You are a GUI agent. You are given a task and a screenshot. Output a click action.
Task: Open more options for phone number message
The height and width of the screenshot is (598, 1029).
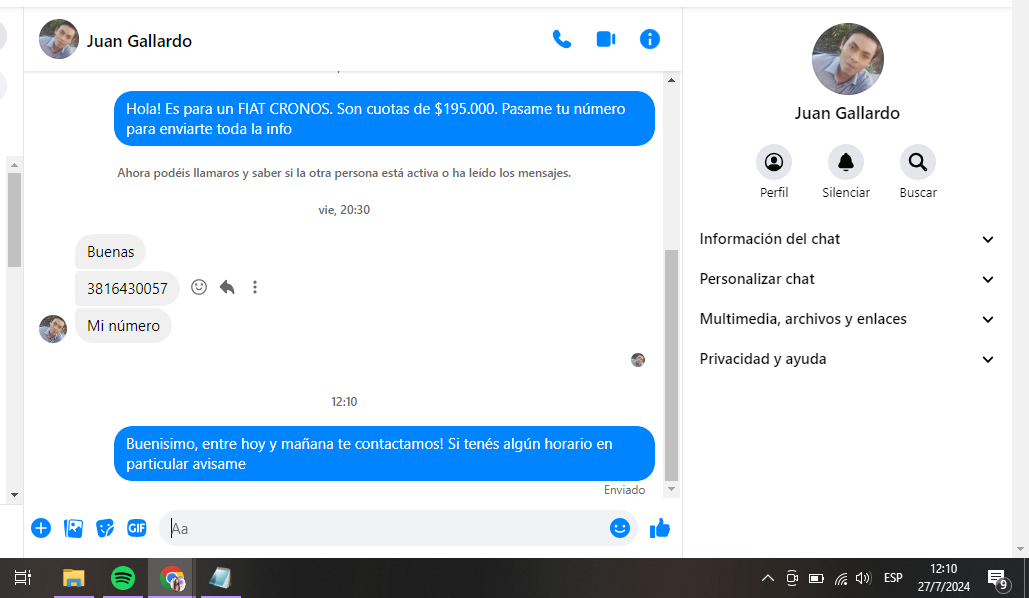[255, 287]
